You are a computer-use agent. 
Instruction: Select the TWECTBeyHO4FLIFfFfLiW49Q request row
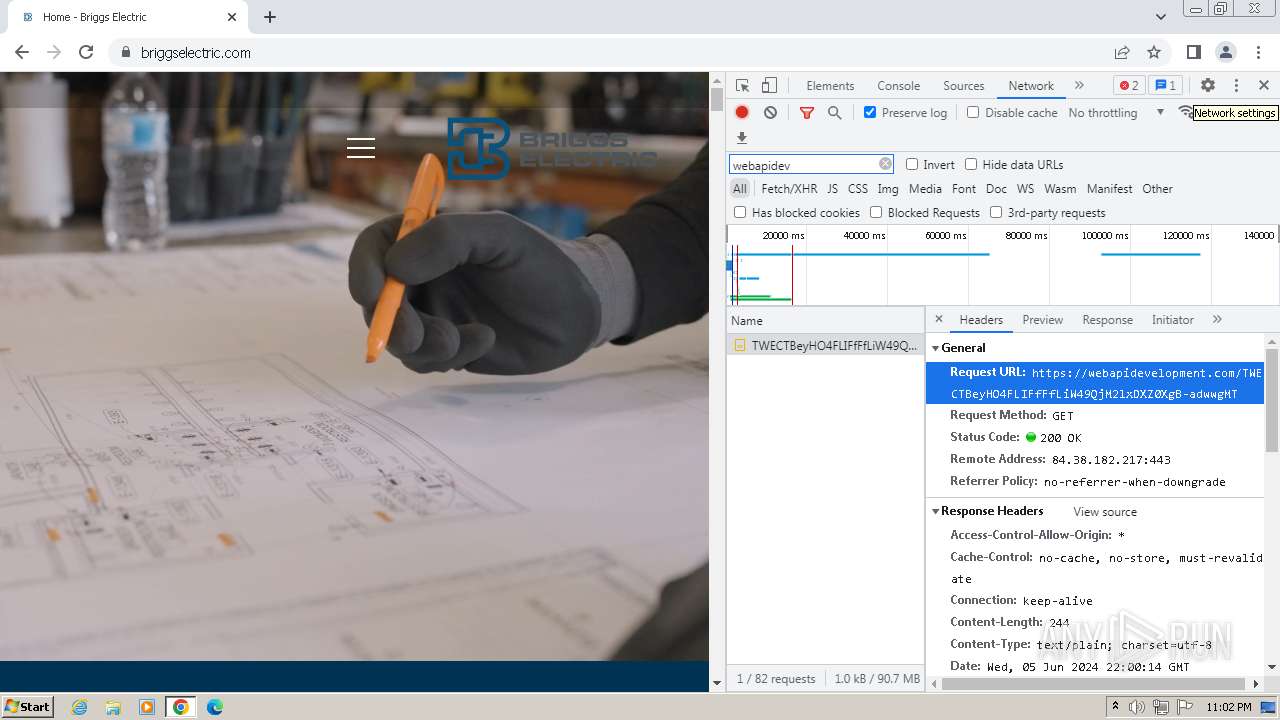(x=825, y=345)
